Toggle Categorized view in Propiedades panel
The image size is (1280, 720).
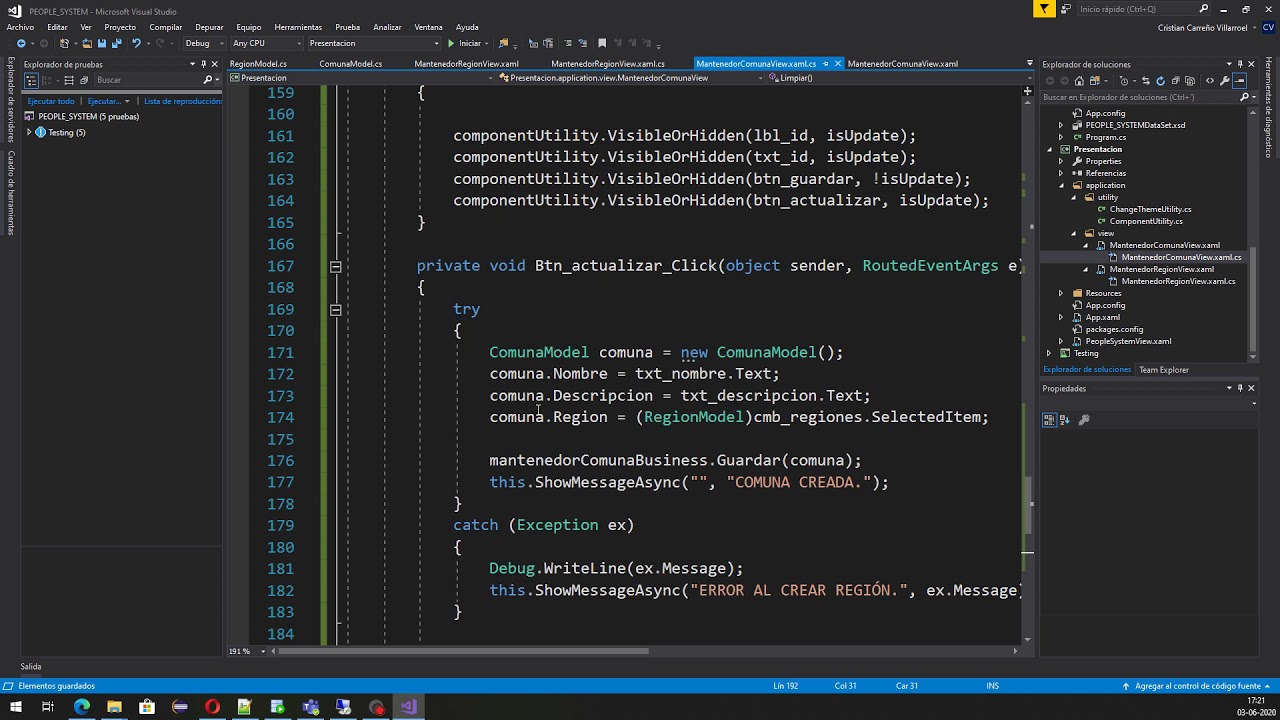point(1049,420)
